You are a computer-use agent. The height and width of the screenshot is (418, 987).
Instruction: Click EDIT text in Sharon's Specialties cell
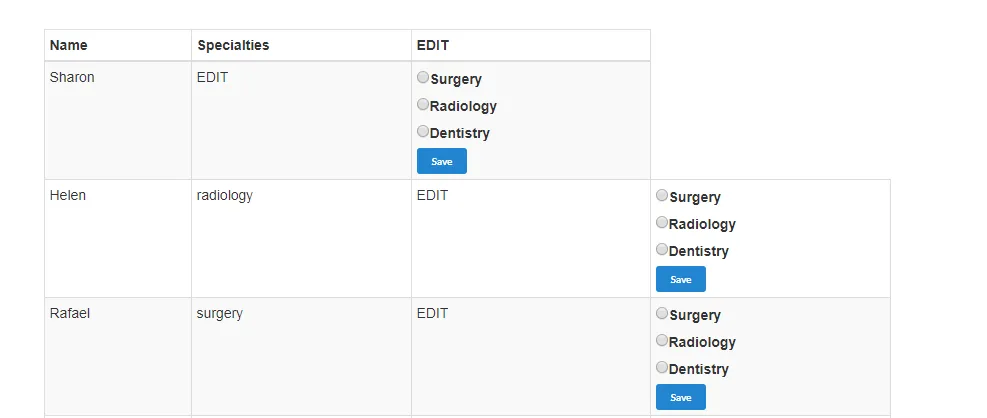coord(212,77)
